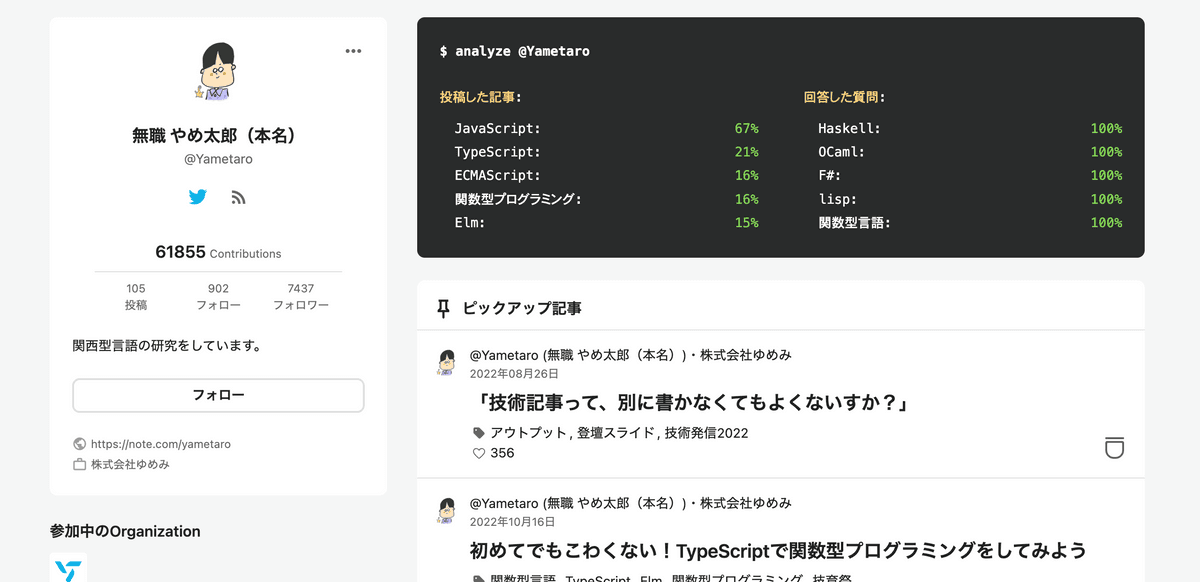Open the 902 フォロー following list
This screenshot has width=1200, height=582.
tap(218, 296)
